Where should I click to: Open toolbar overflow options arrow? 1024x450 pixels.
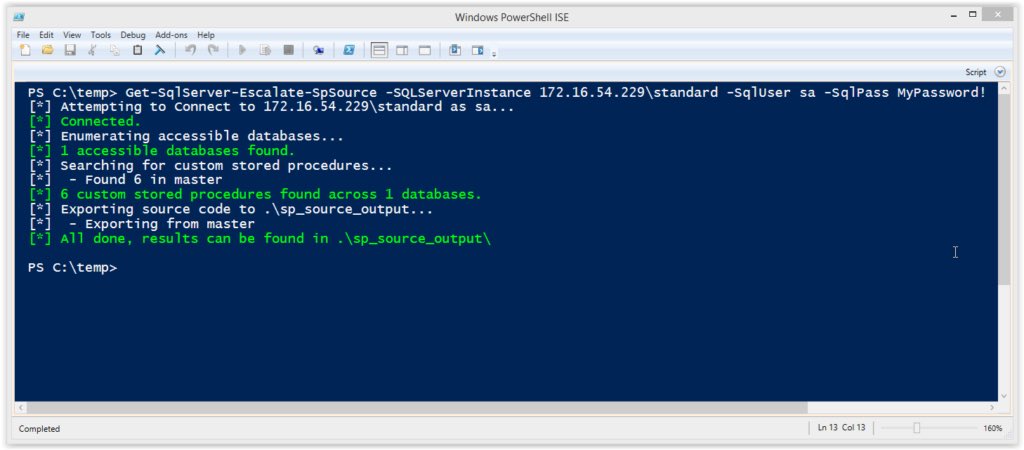pos(494,53)
